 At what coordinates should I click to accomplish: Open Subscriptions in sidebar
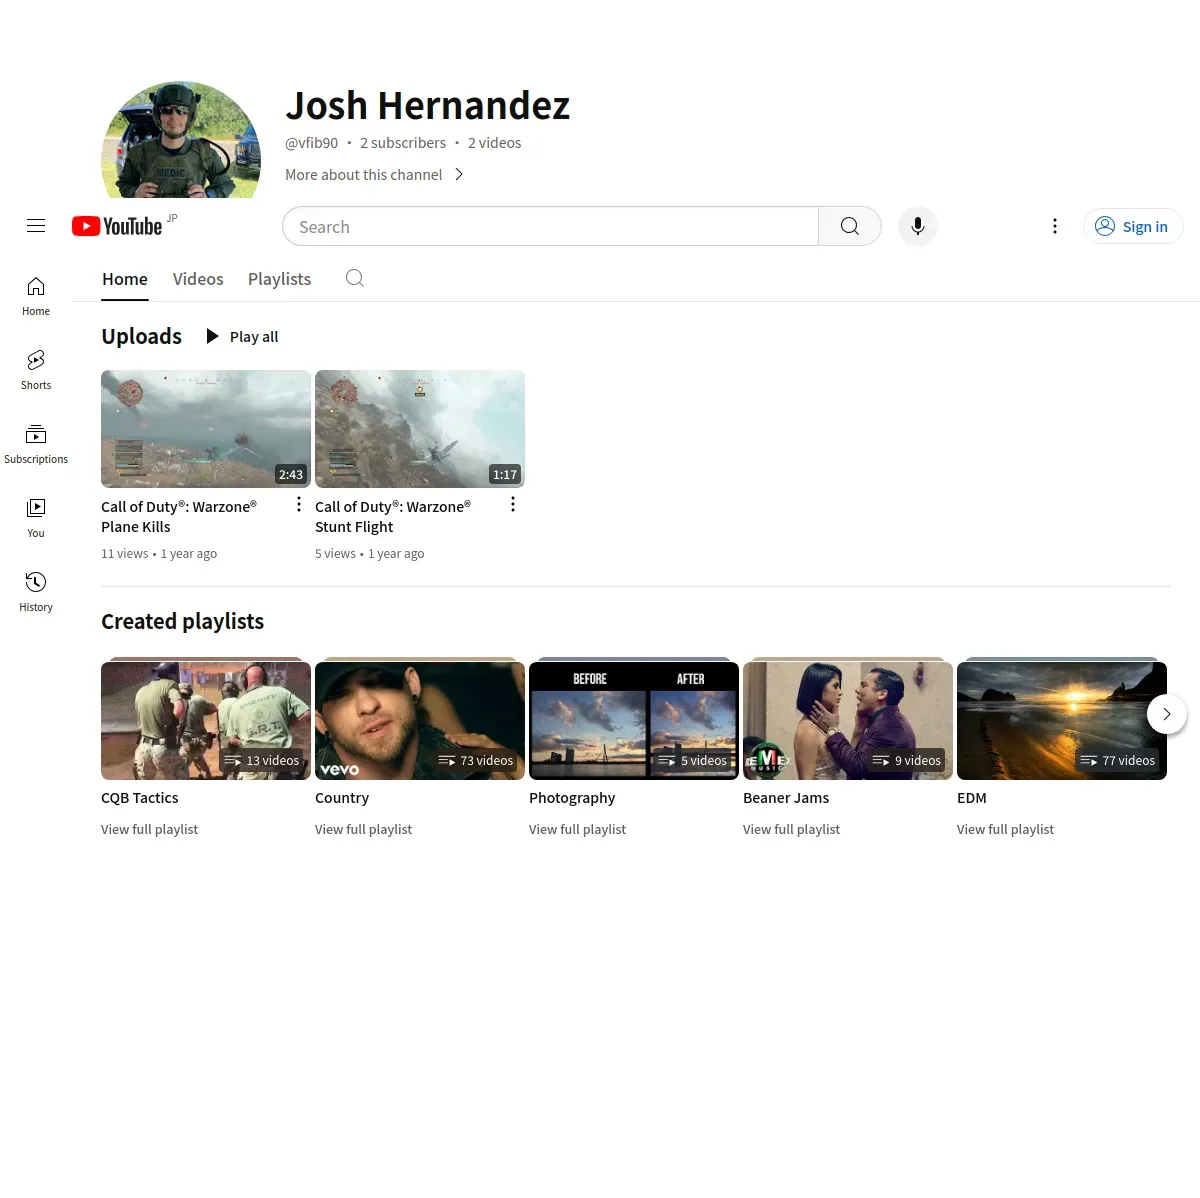pos(36,444)
